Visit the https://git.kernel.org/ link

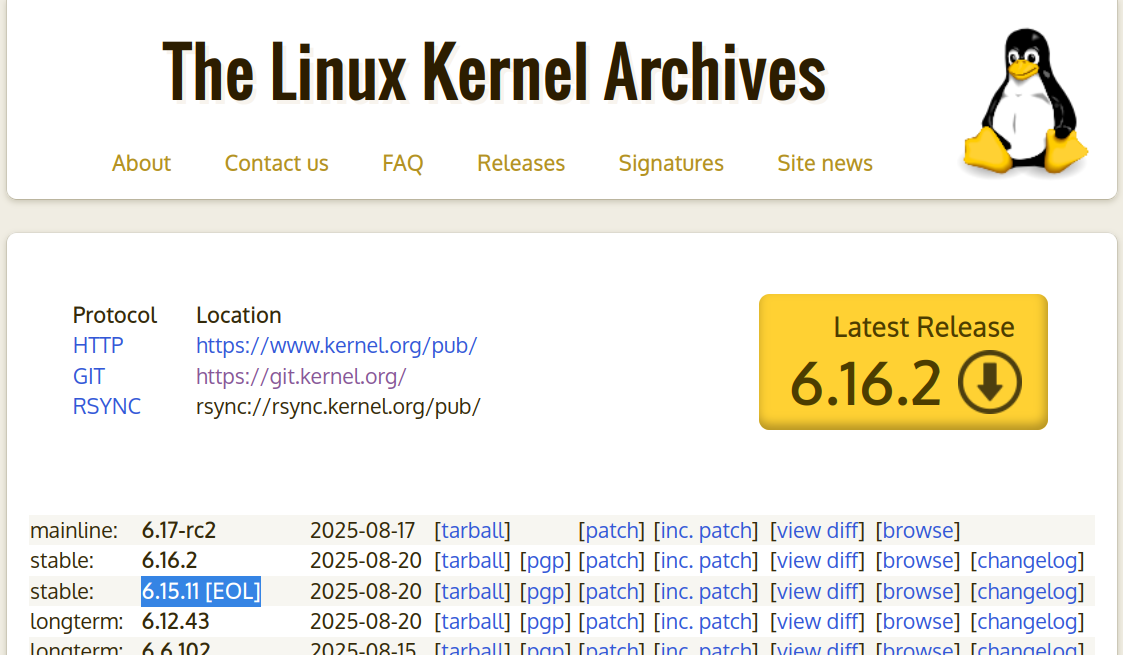click(301, 377)
